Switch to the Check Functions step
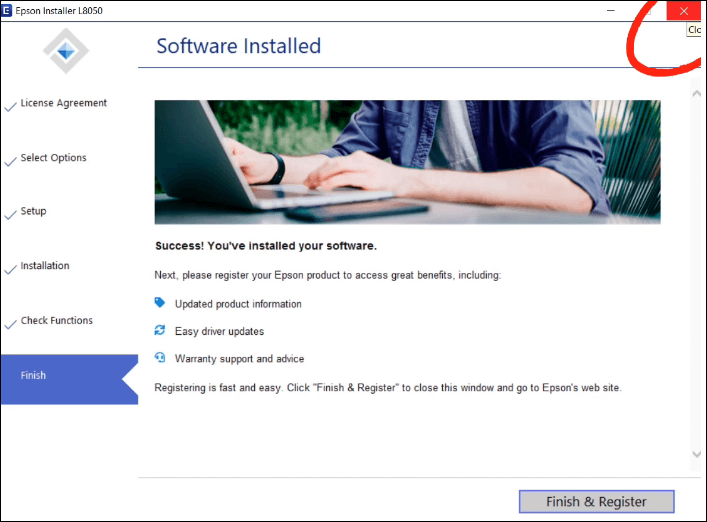The image size is (707, 522). pos(56,321)
